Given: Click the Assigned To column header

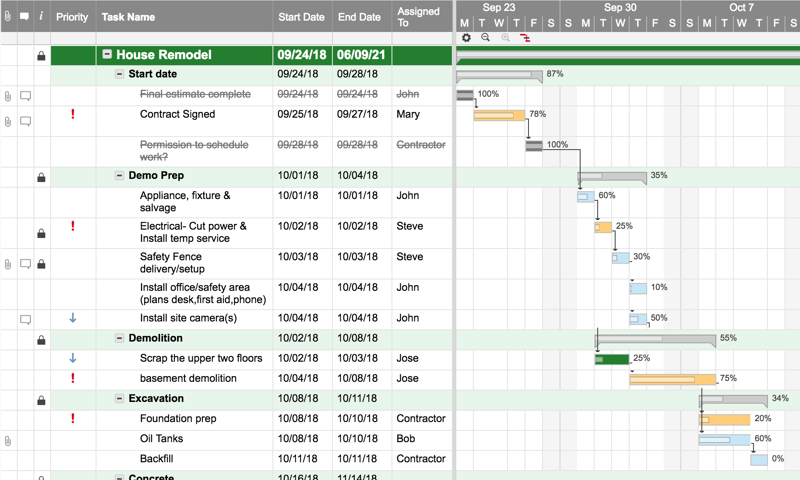Looking at the screenshot, I should tap(418, 17).
